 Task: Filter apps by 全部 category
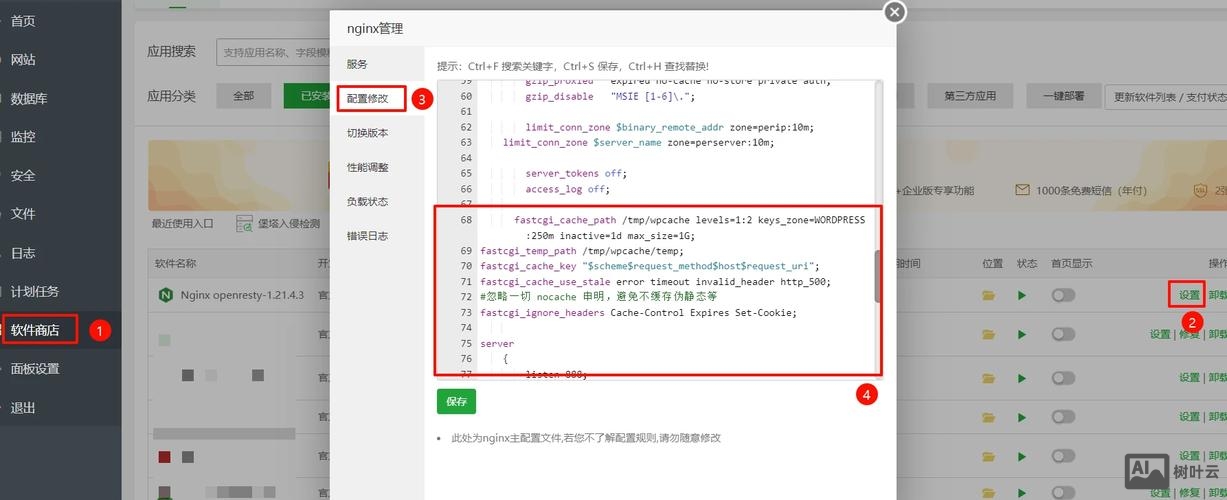243,96
